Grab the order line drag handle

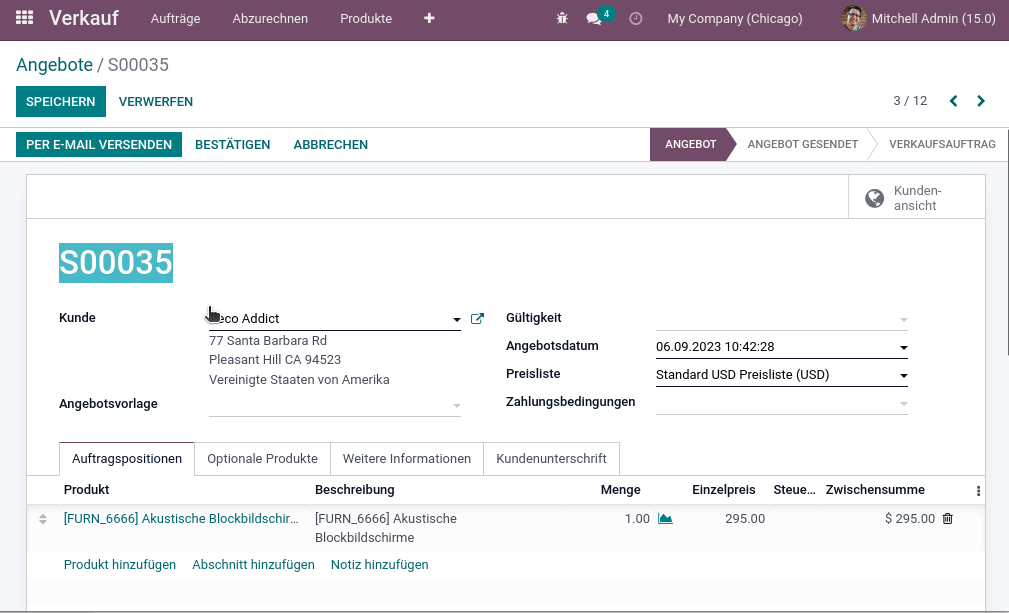click(x=42, y=519)
